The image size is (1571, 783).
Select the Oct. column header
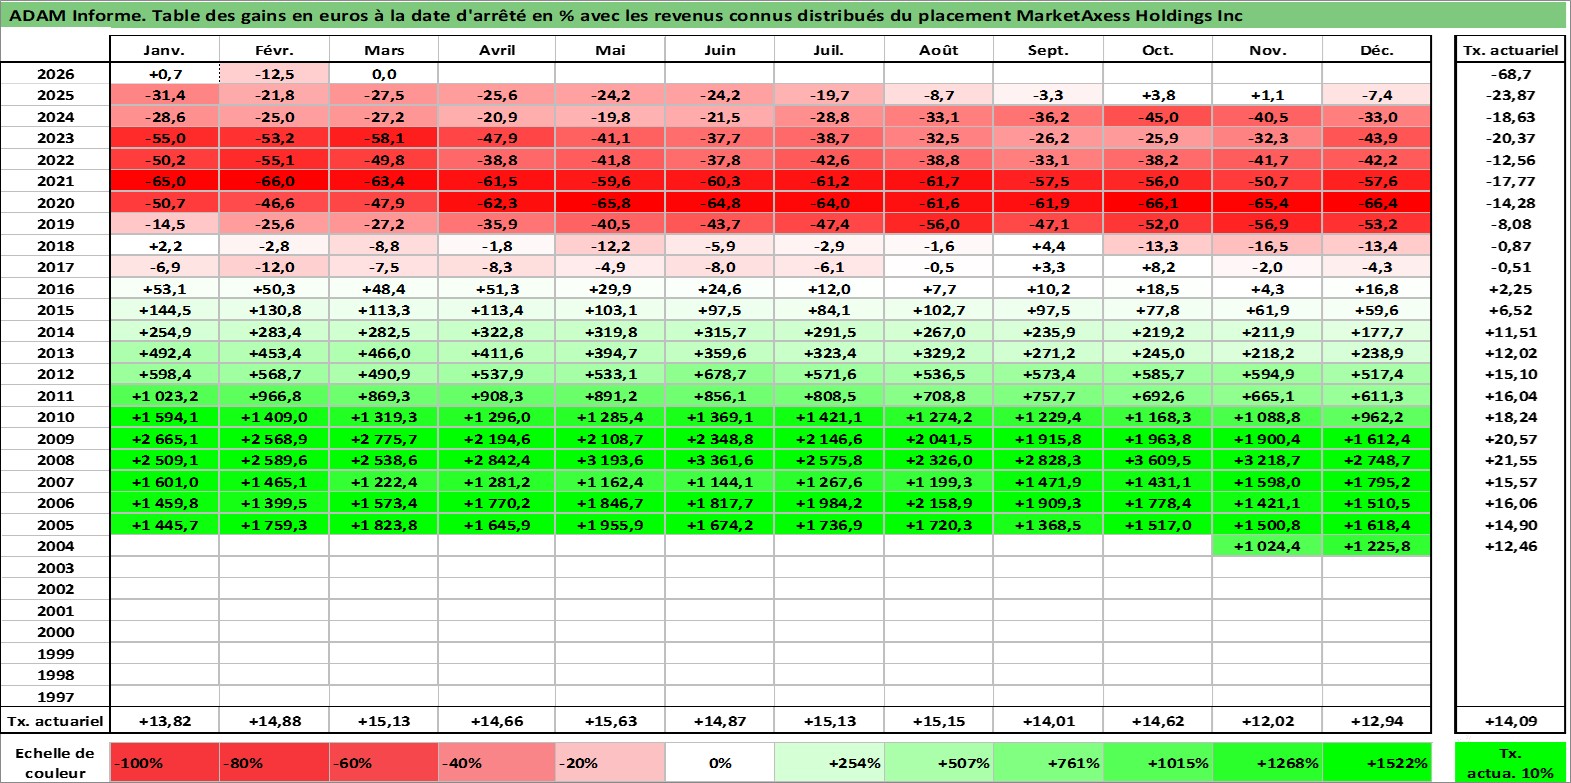click(x=1158, y=50)
